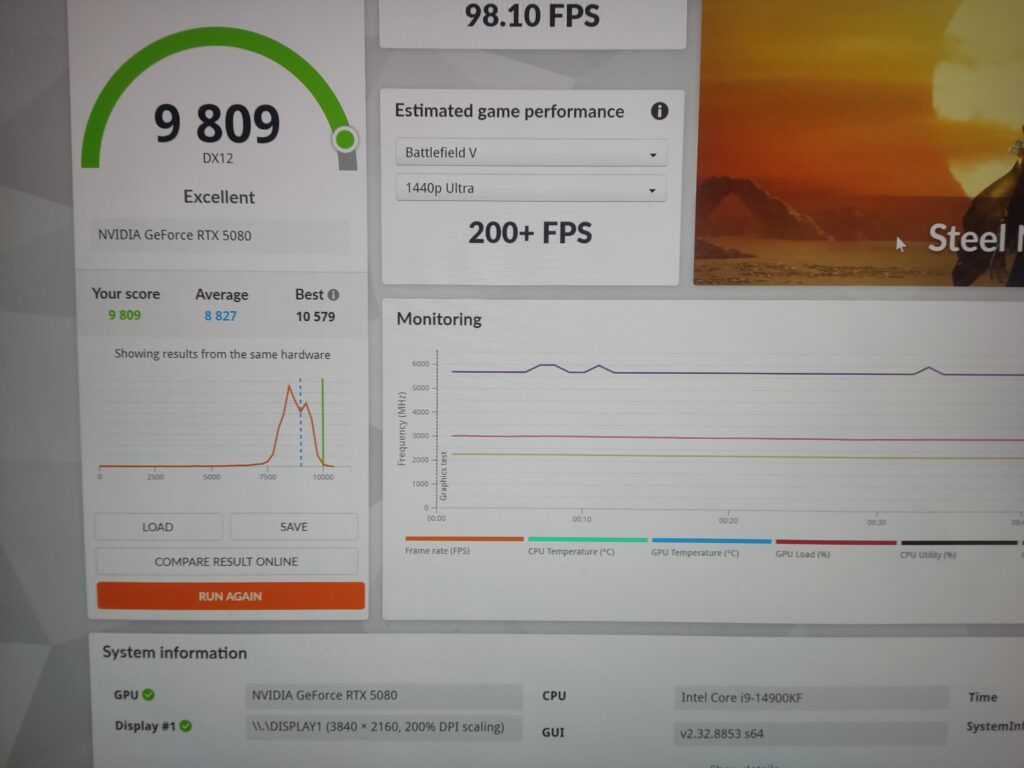Click the score gauge indicator knob
This screenshot has height=768, width=1024.
(345, 139)
